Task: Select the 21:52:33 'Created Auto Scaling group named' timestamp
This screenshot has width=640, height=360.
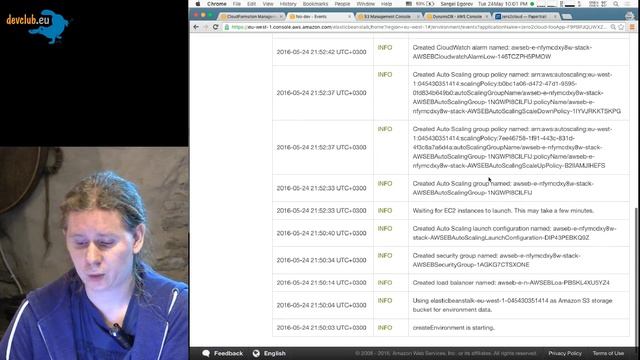Action: (321, 188)
